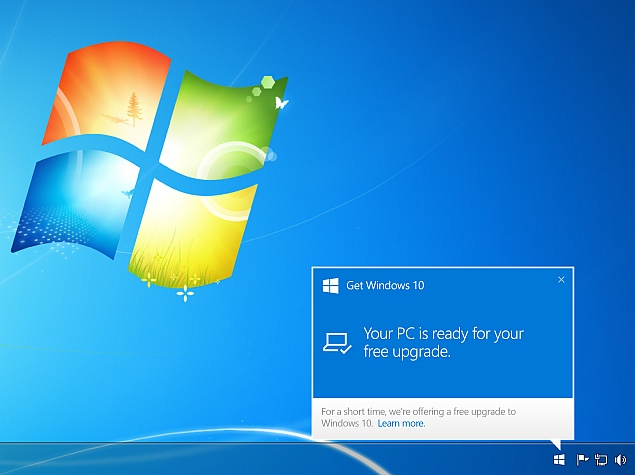Click empty taskbar area at bottom left
This screenshot has width=635, height=475.
pos(150,460)
